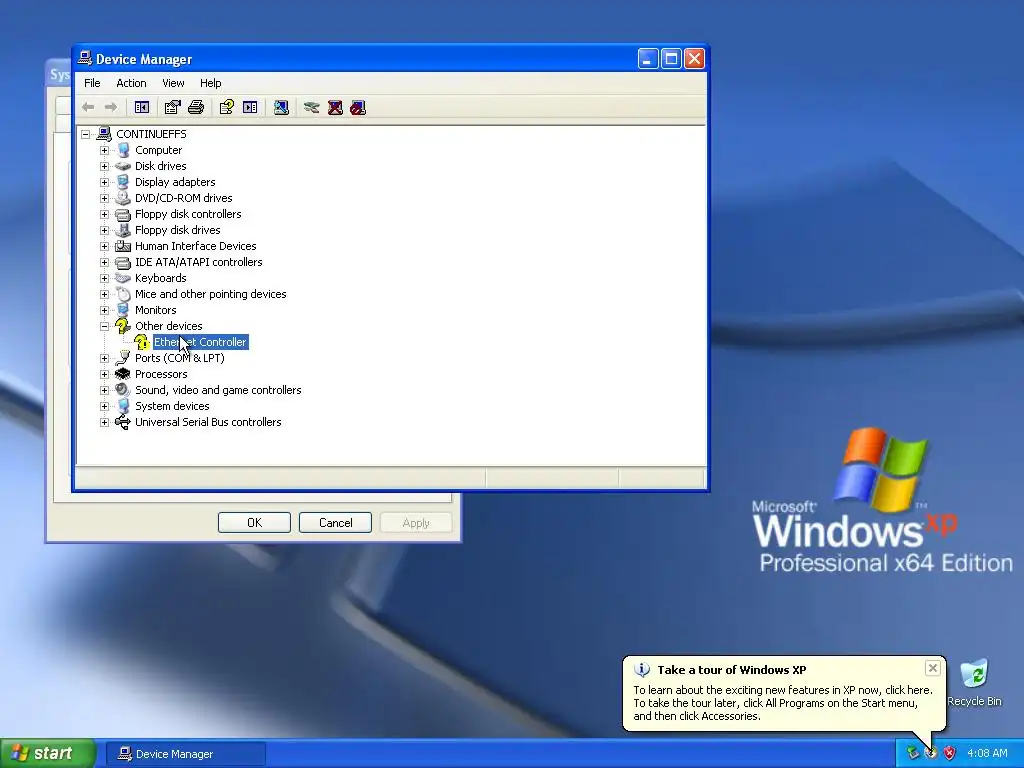Open the View menu
The image size is (1024, 768).
[x=173, y=83]
